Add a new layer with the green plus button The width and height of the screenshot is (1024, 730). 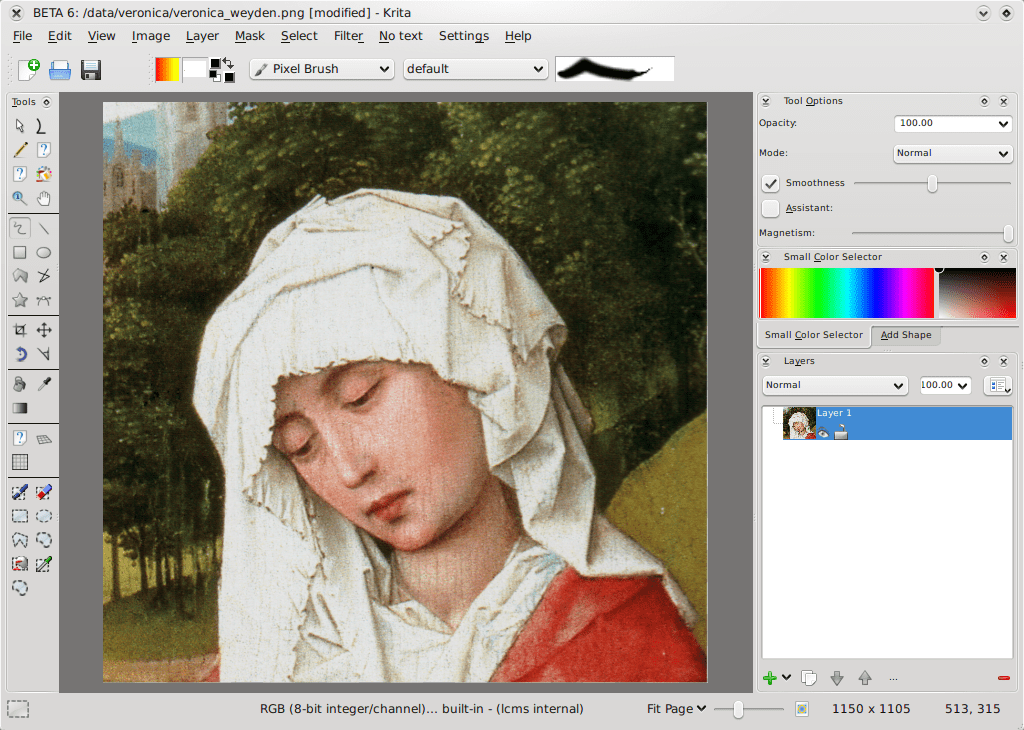[769, 677]
